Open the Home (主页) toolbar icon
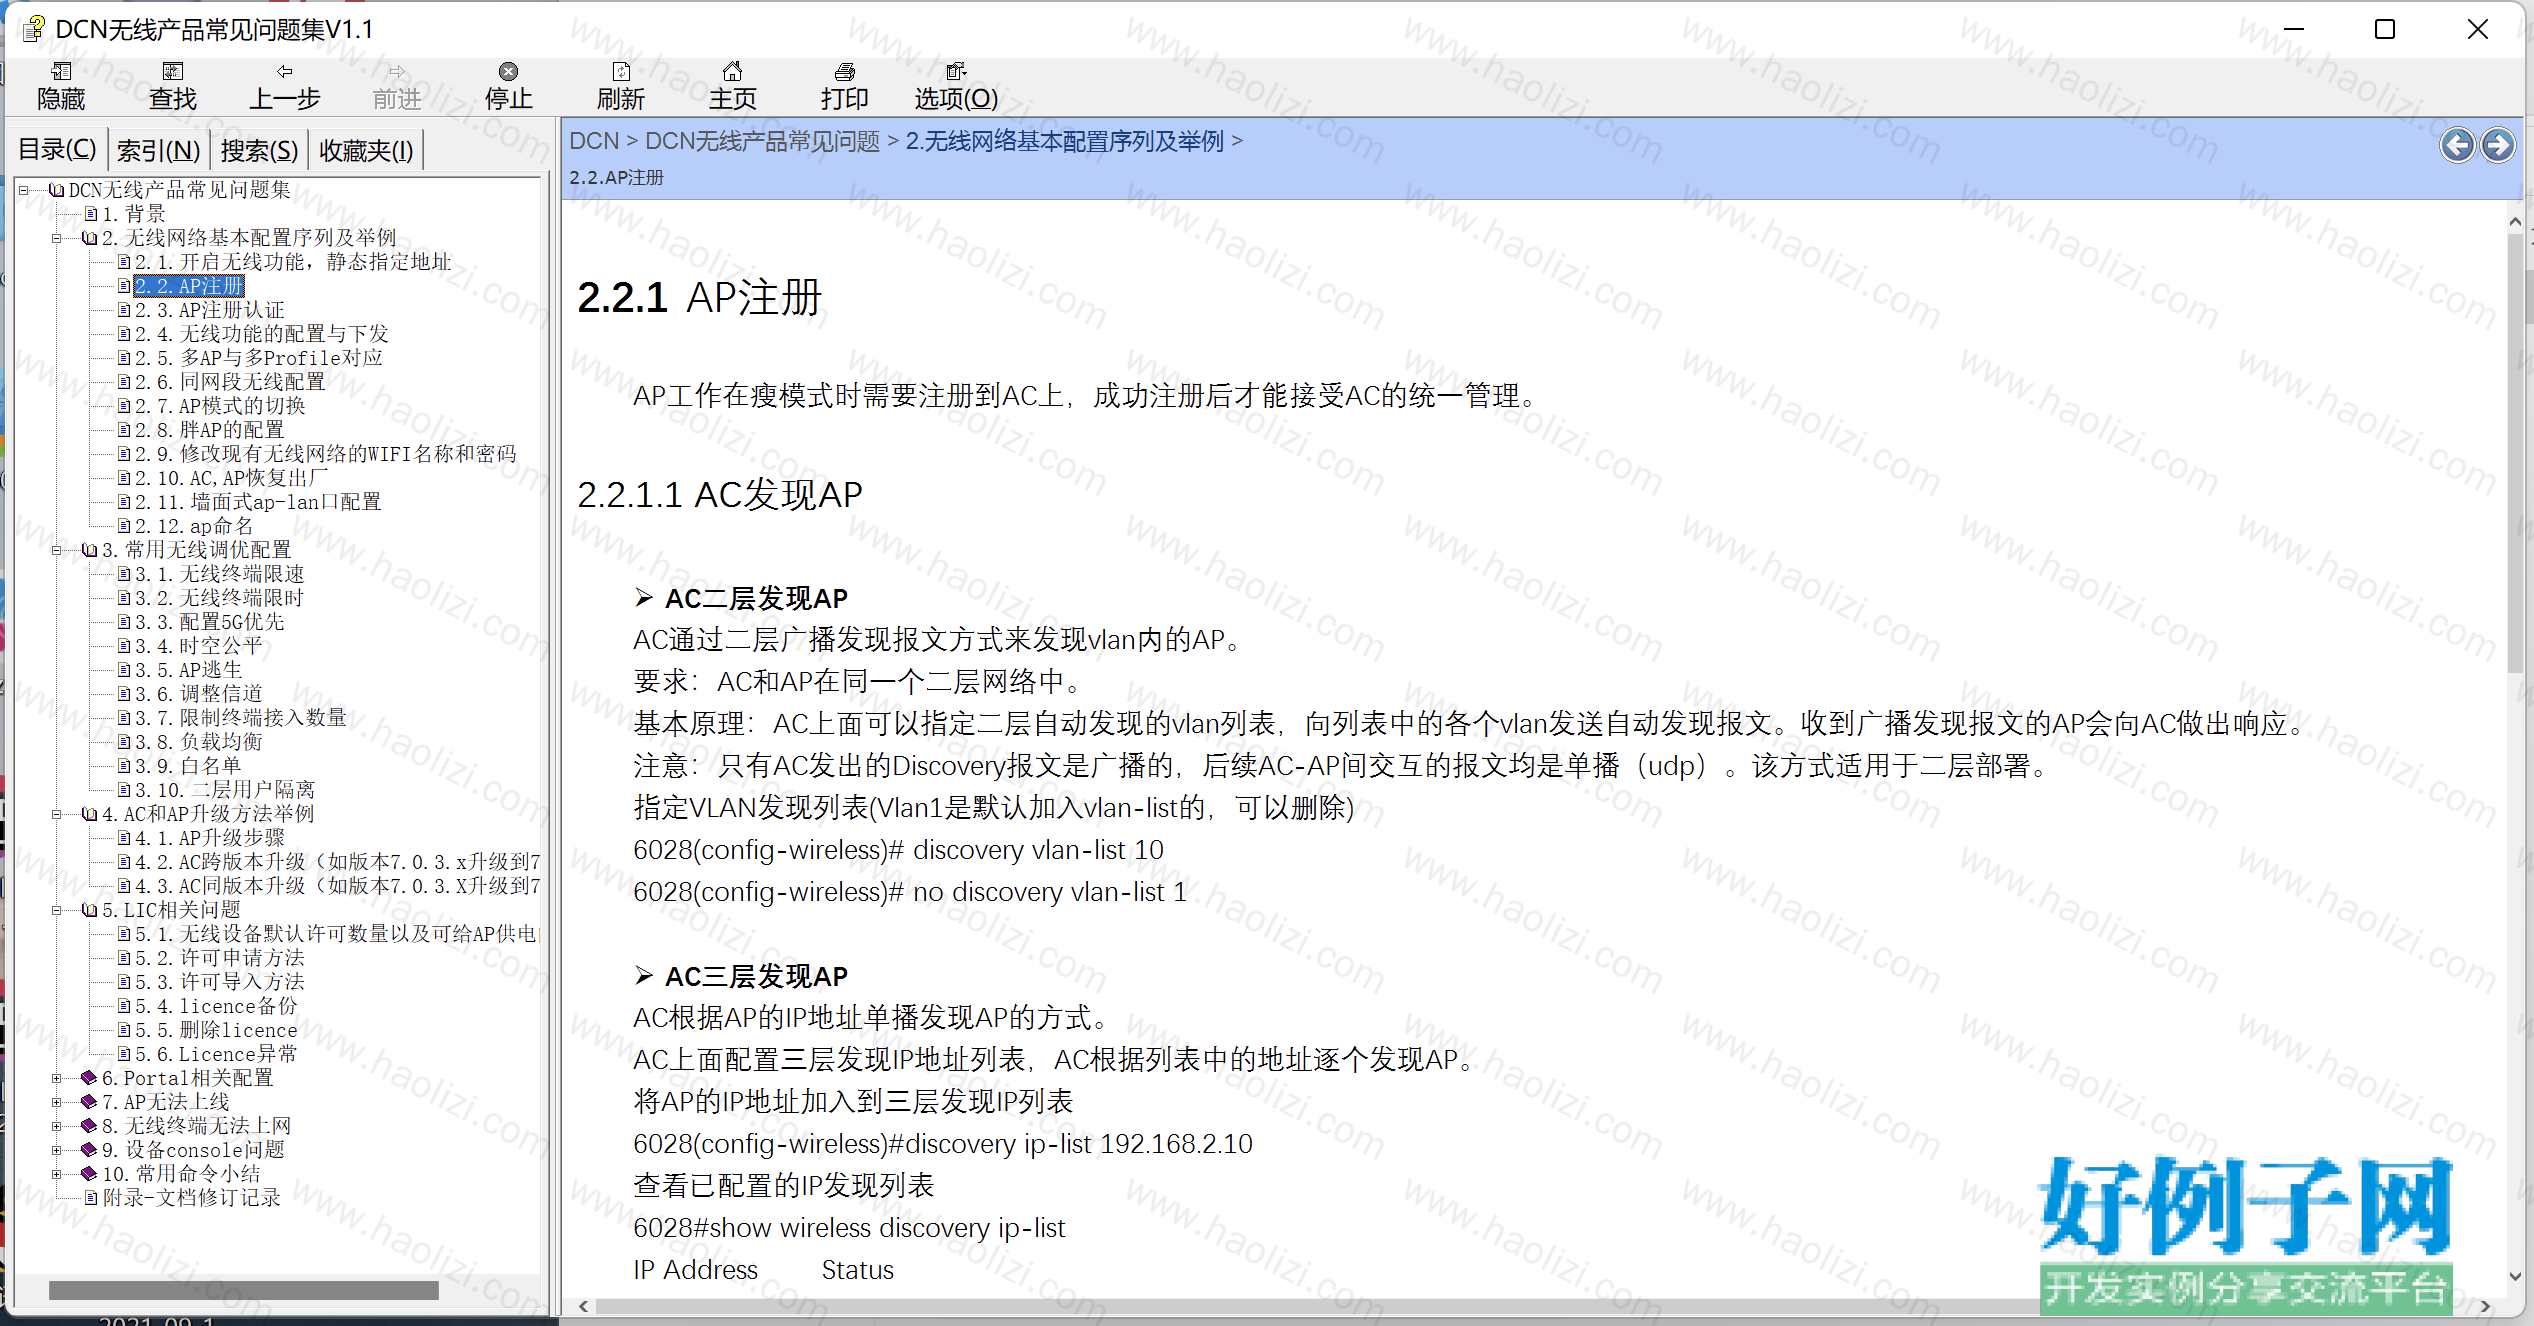Image resolution: width=2534 pixels, height=1326 pixels. pyautogui.click(x=733, y=71)
